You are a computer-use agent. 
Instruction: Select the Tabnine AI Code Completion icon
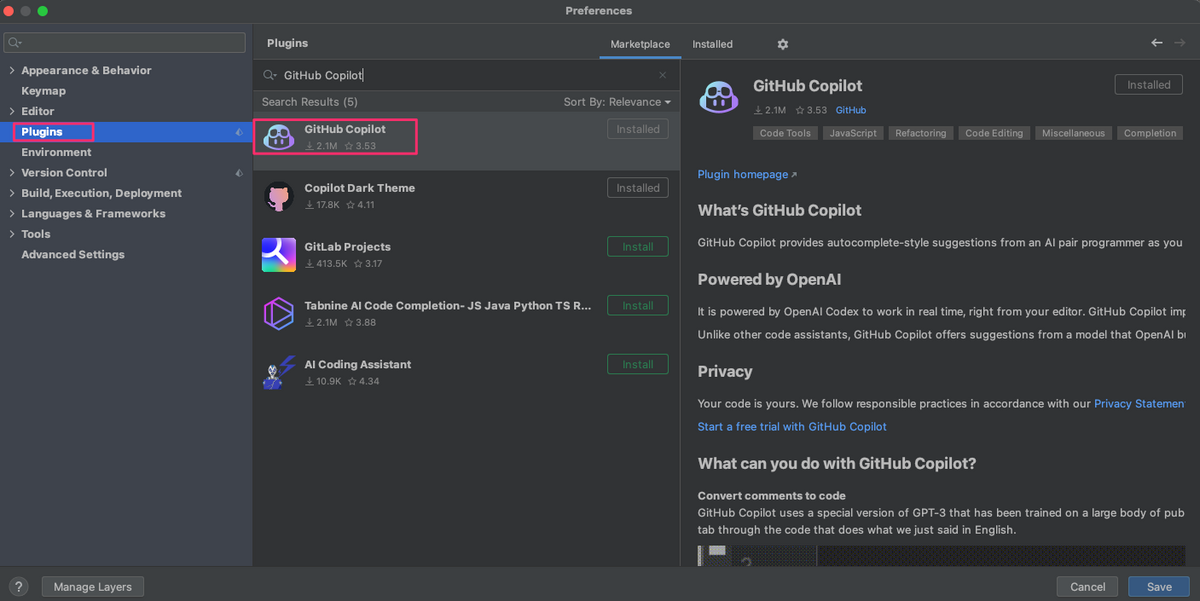point(279,313)
